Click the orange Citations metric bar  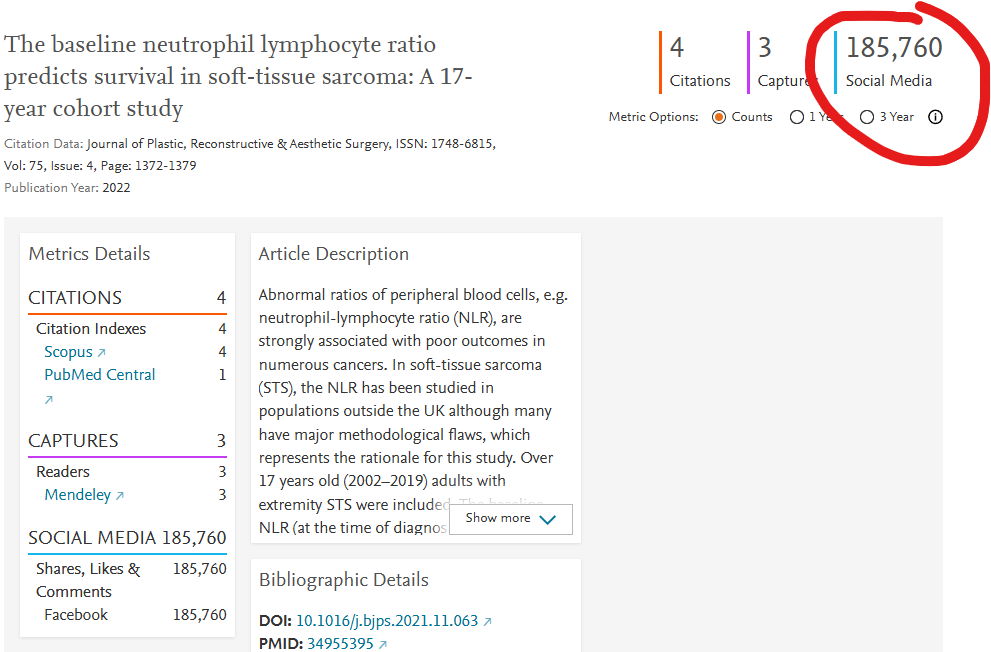660,62
